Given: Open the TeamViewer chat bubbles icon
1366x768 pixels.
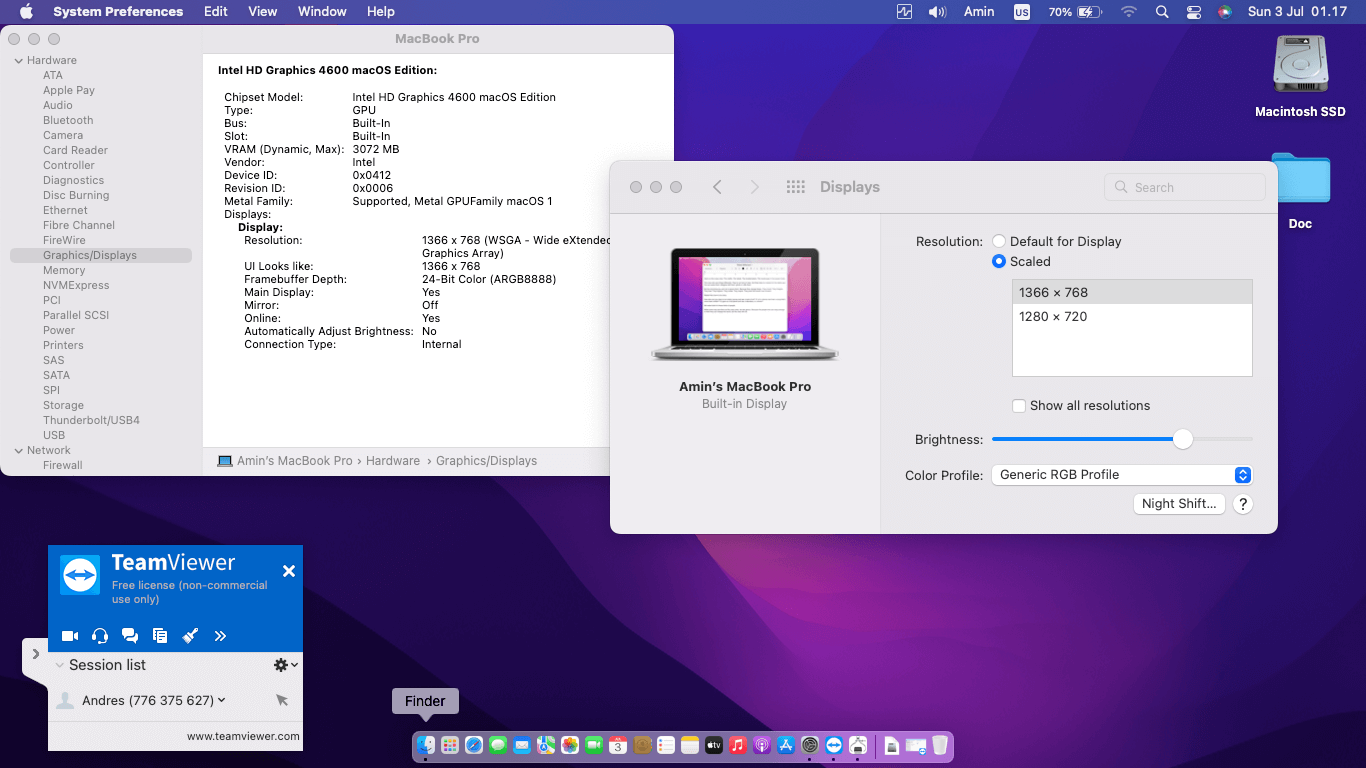Looking at the screenshot, I should click(130, 636).
